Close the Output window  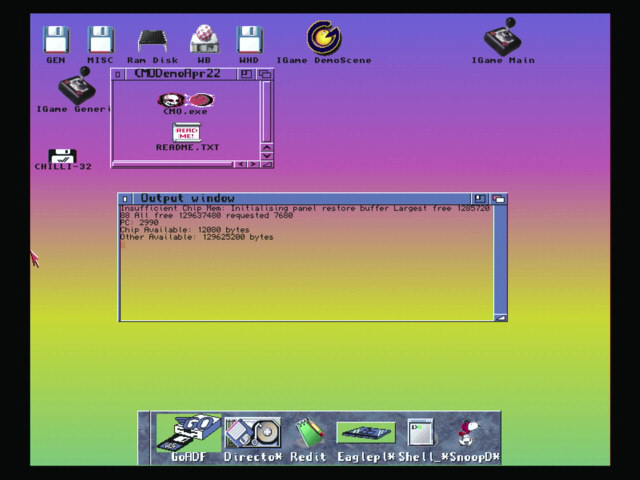tap(125, 199)
